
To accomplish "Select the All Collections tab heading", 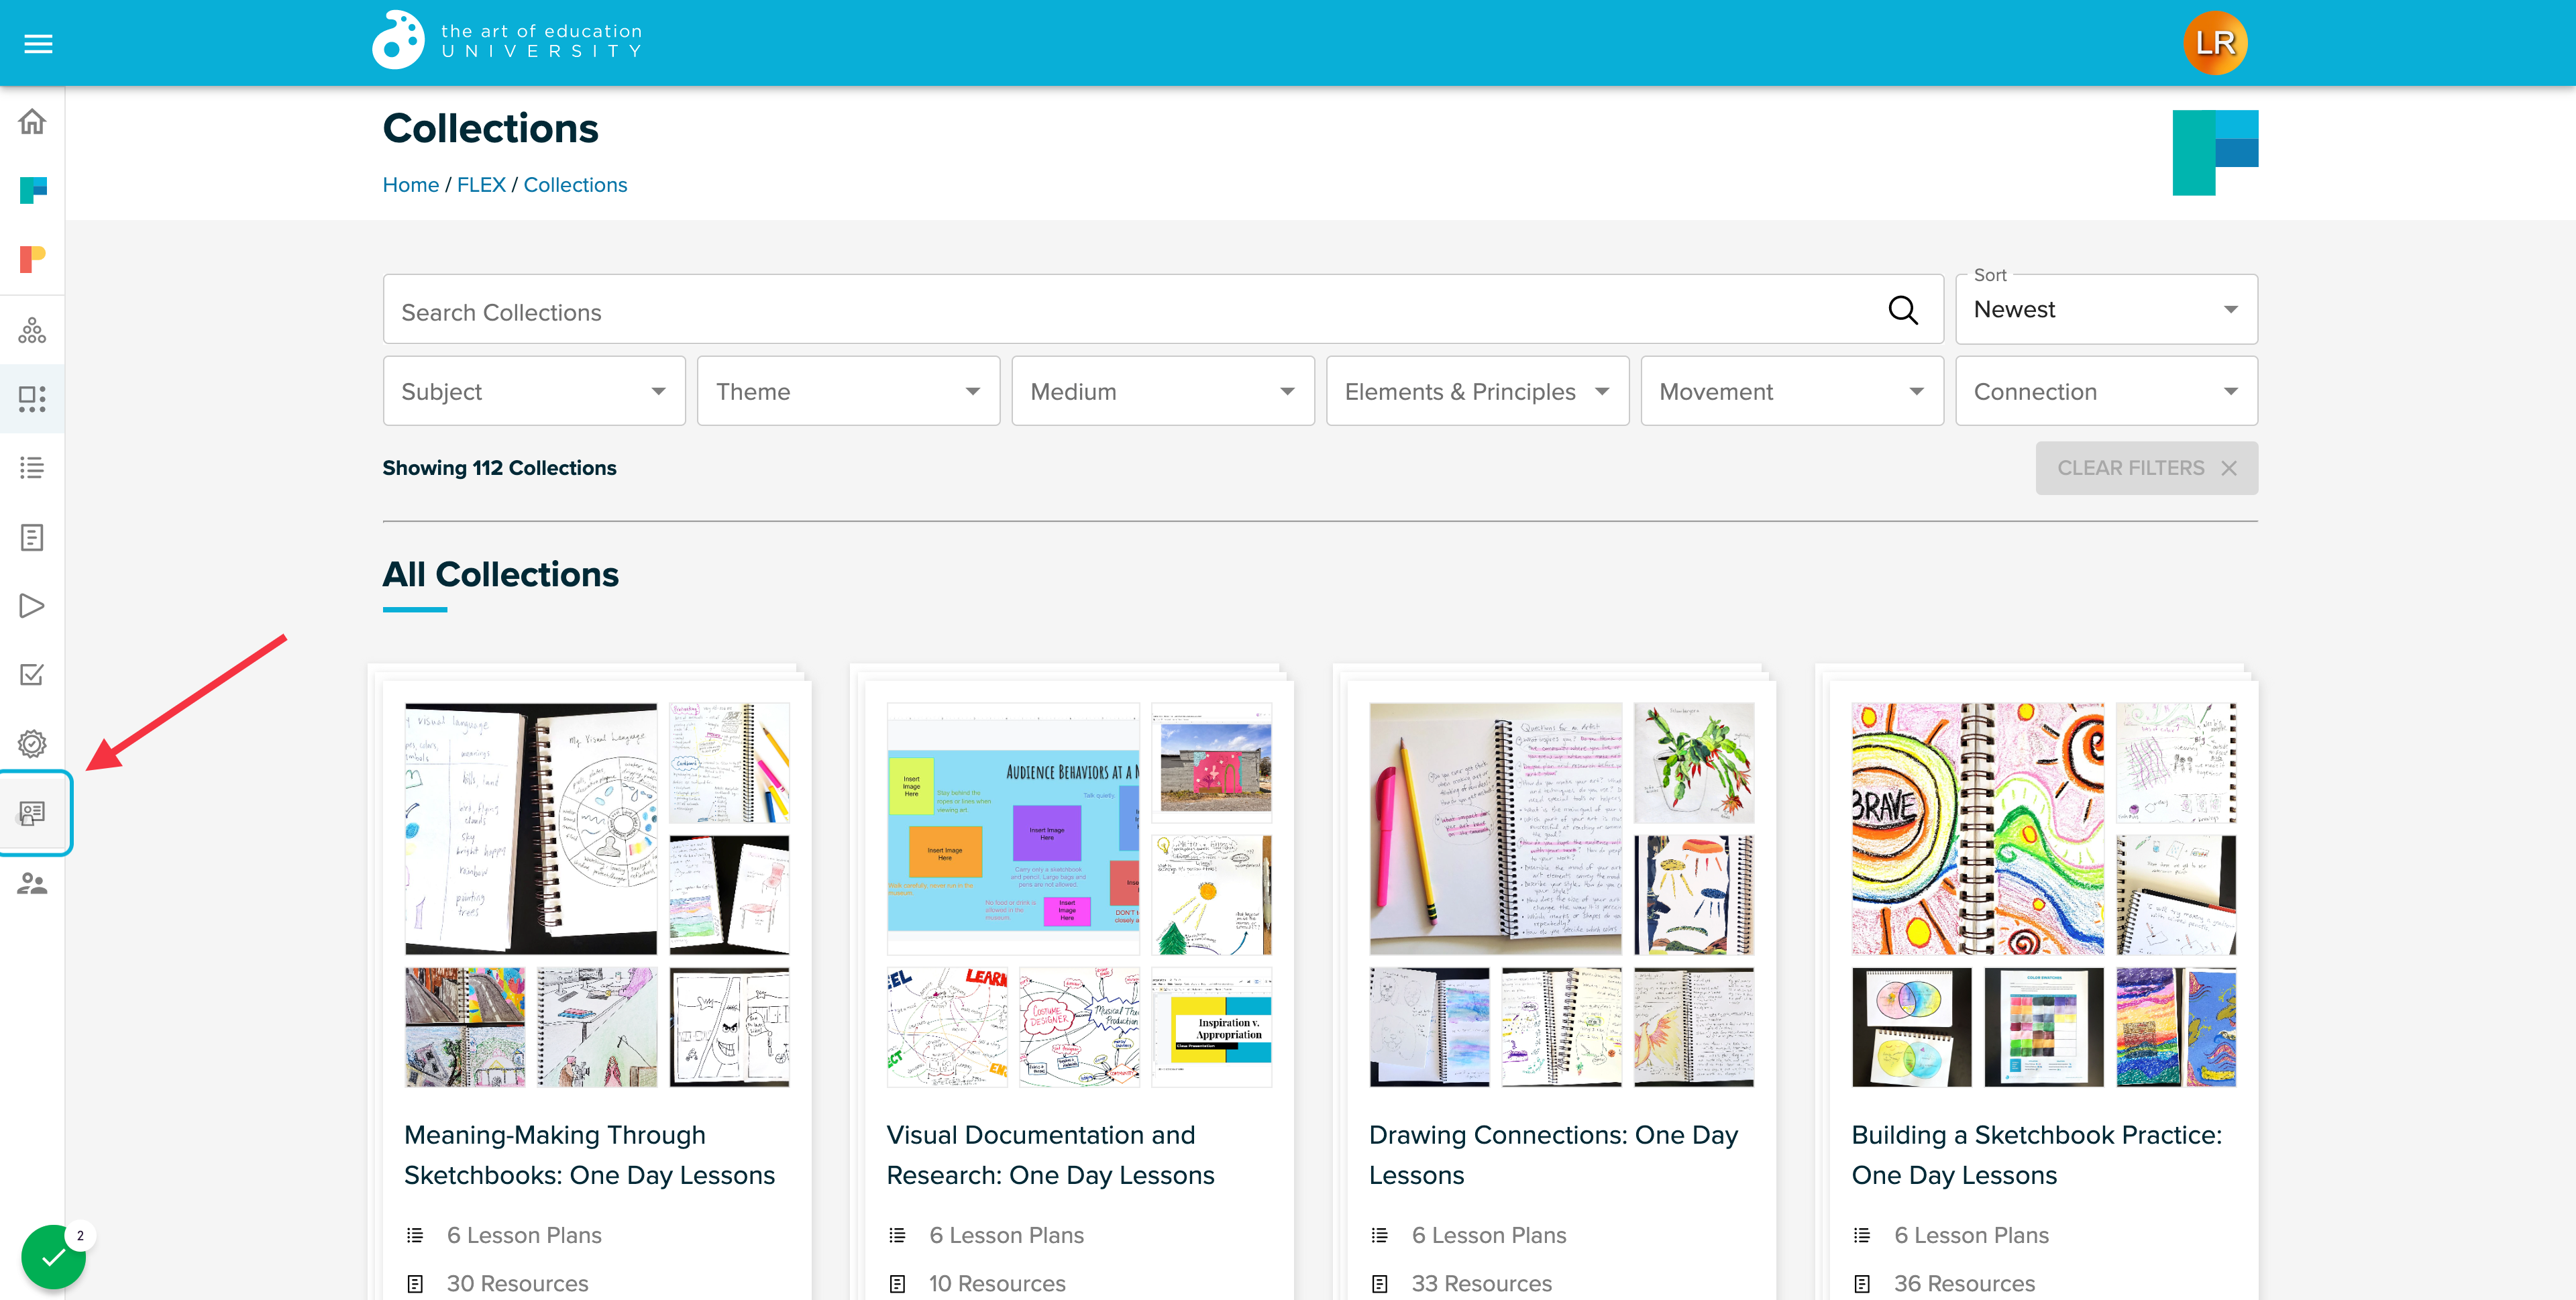I will (x=500, y=575).
